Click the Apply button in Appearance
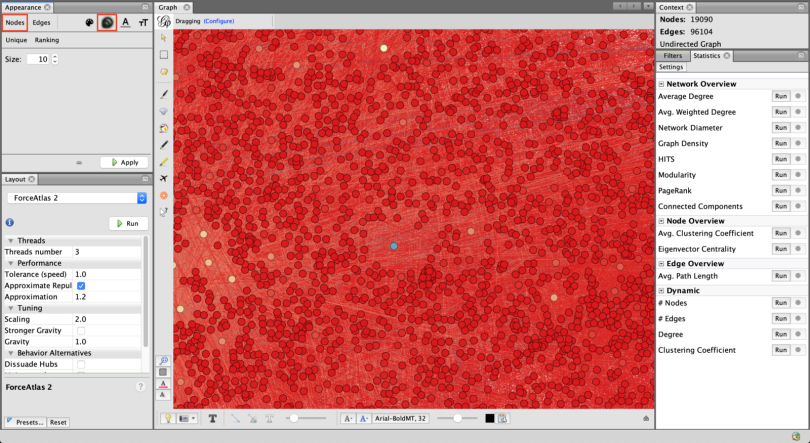Screen dimensions: 810x443 (124, 162)
